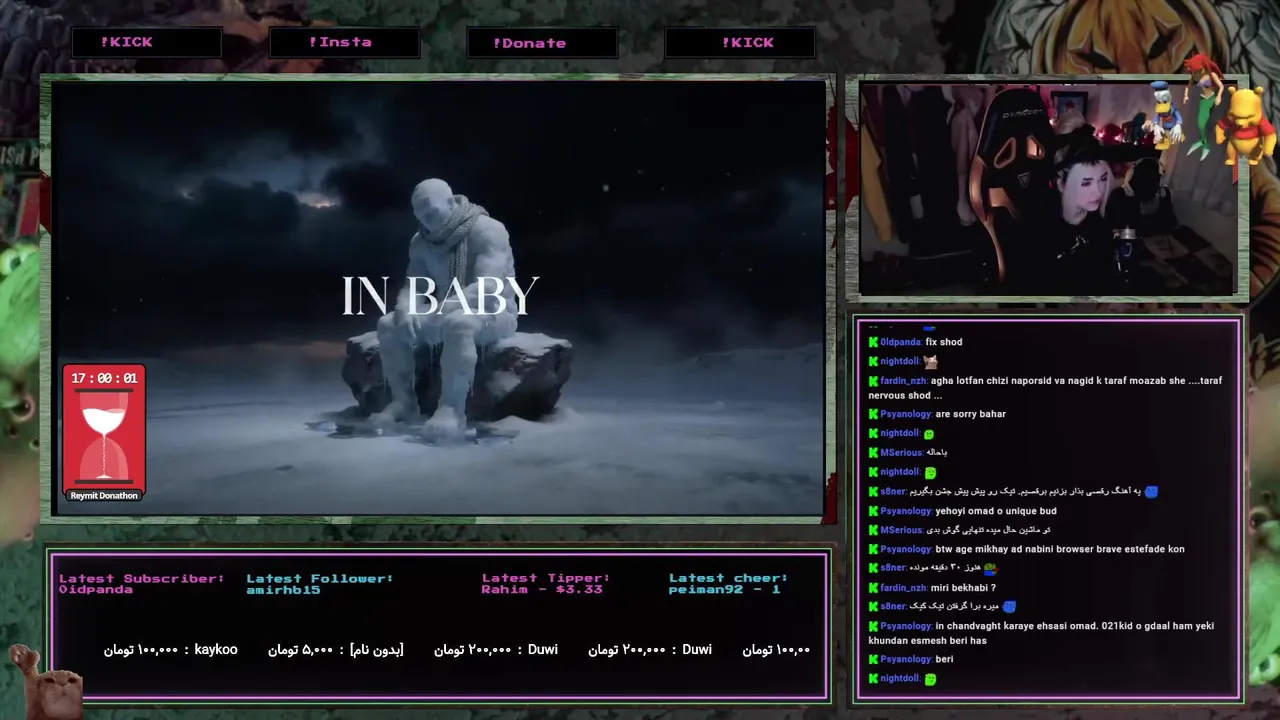1280x720 pixels.
Task: Click Kick badge on "yehoyi omad o unique bud"
Action: 873,511
